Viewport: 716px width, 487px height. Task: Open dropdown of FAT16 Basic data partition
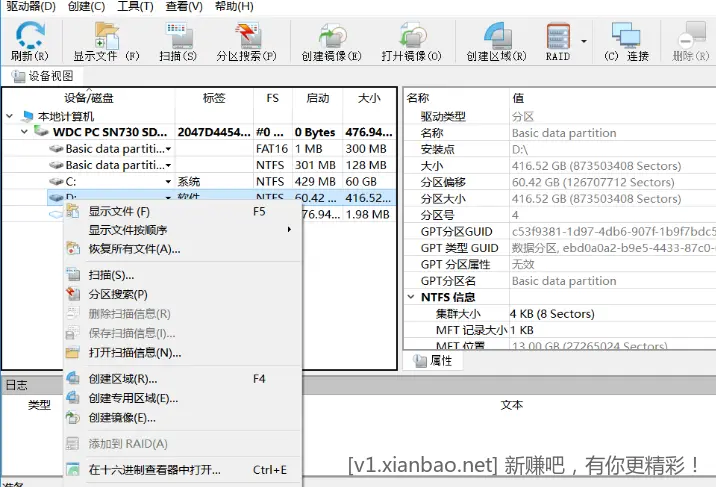(x=168, y=149)
